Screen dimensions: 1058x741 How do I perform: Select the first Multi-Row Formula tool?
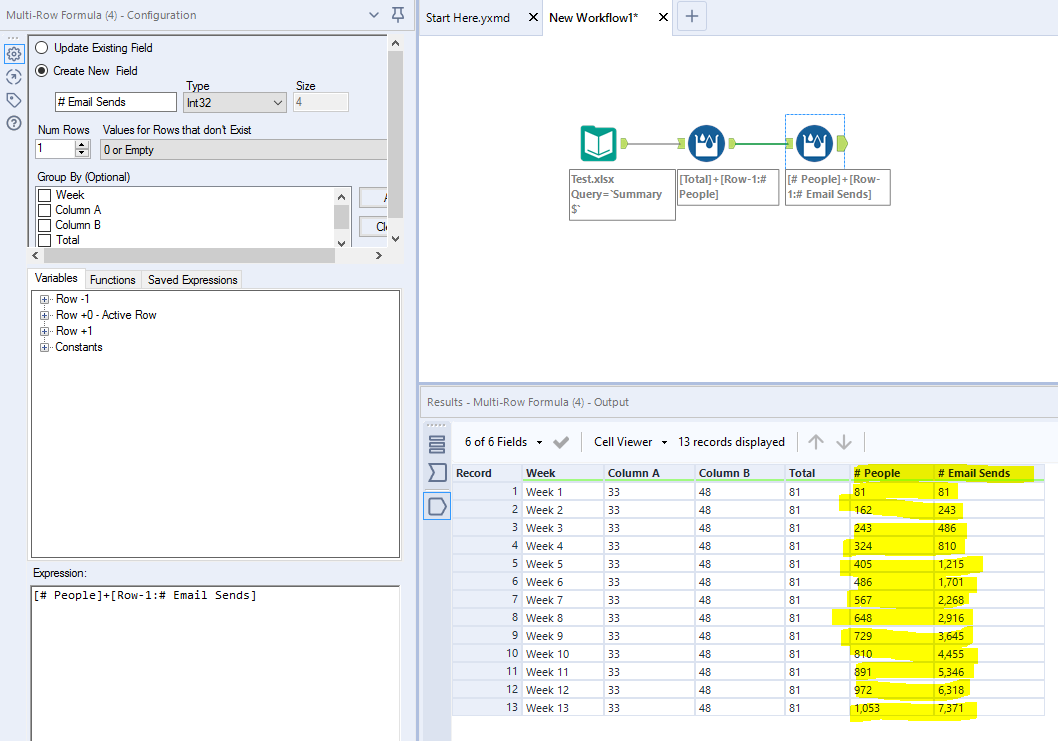click(707, 144)
